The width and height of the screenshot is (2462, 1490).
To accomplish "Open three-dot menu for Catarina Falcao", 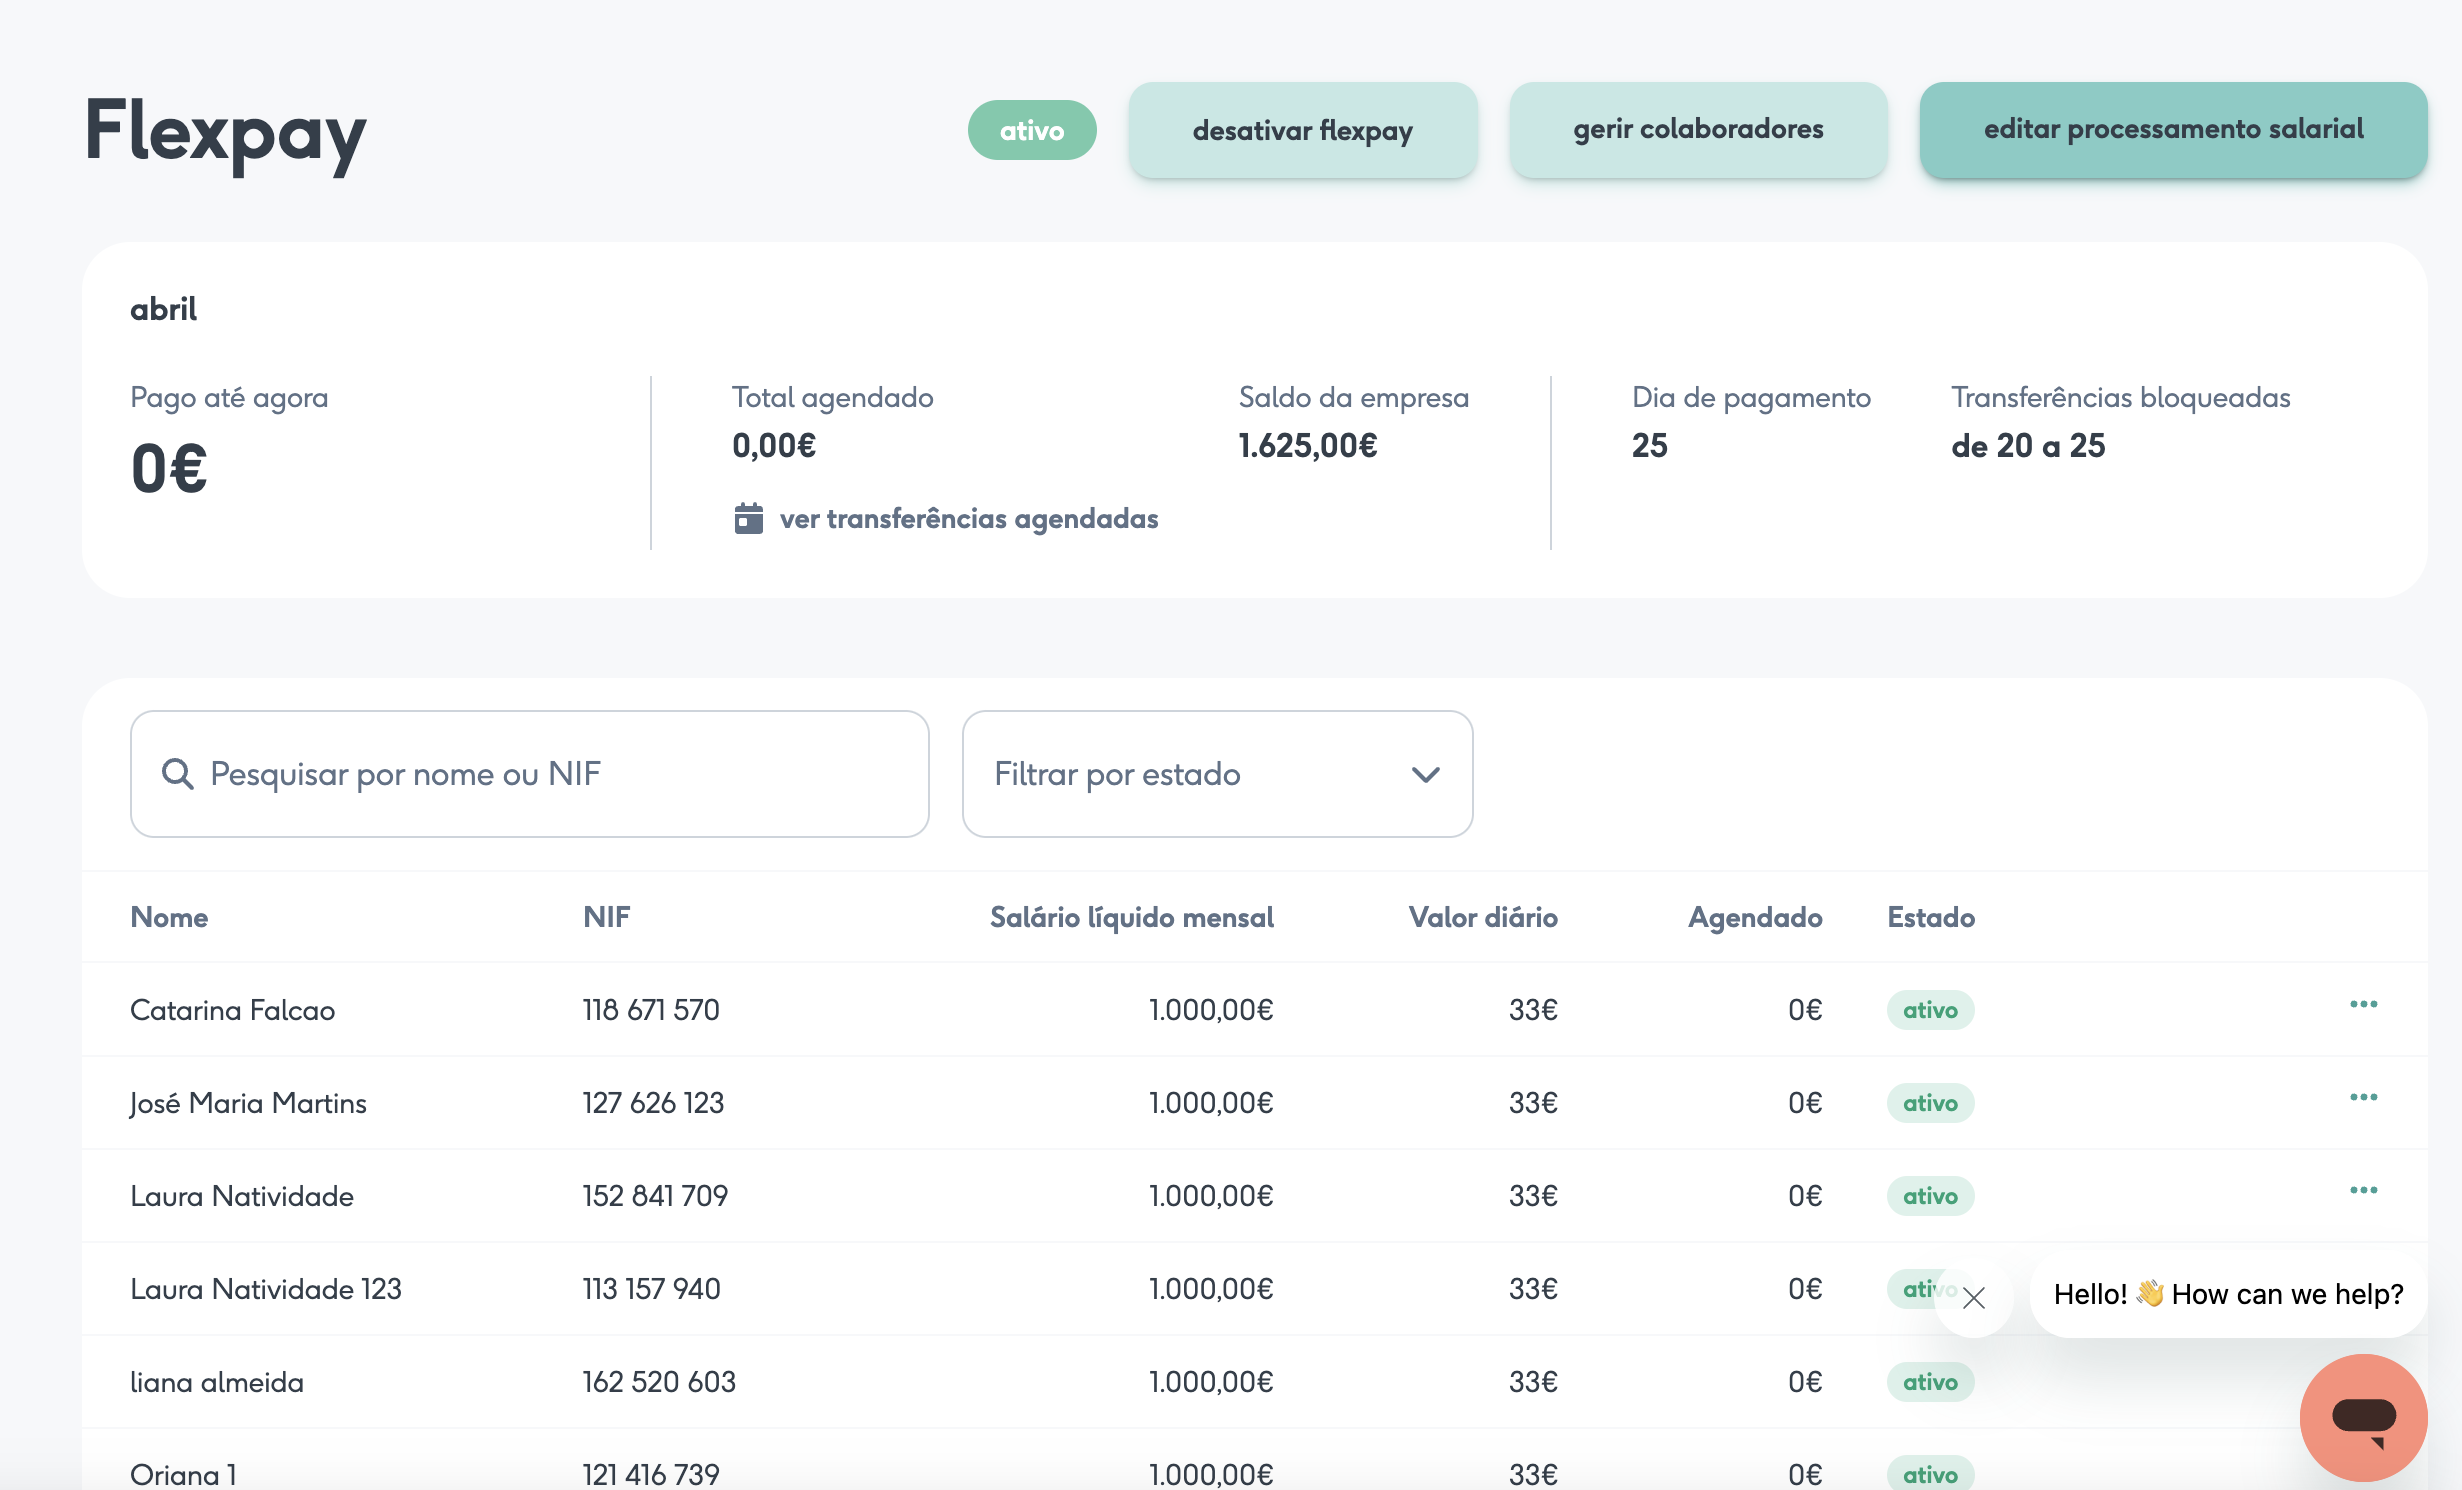I will (x=2363, y=1004).
